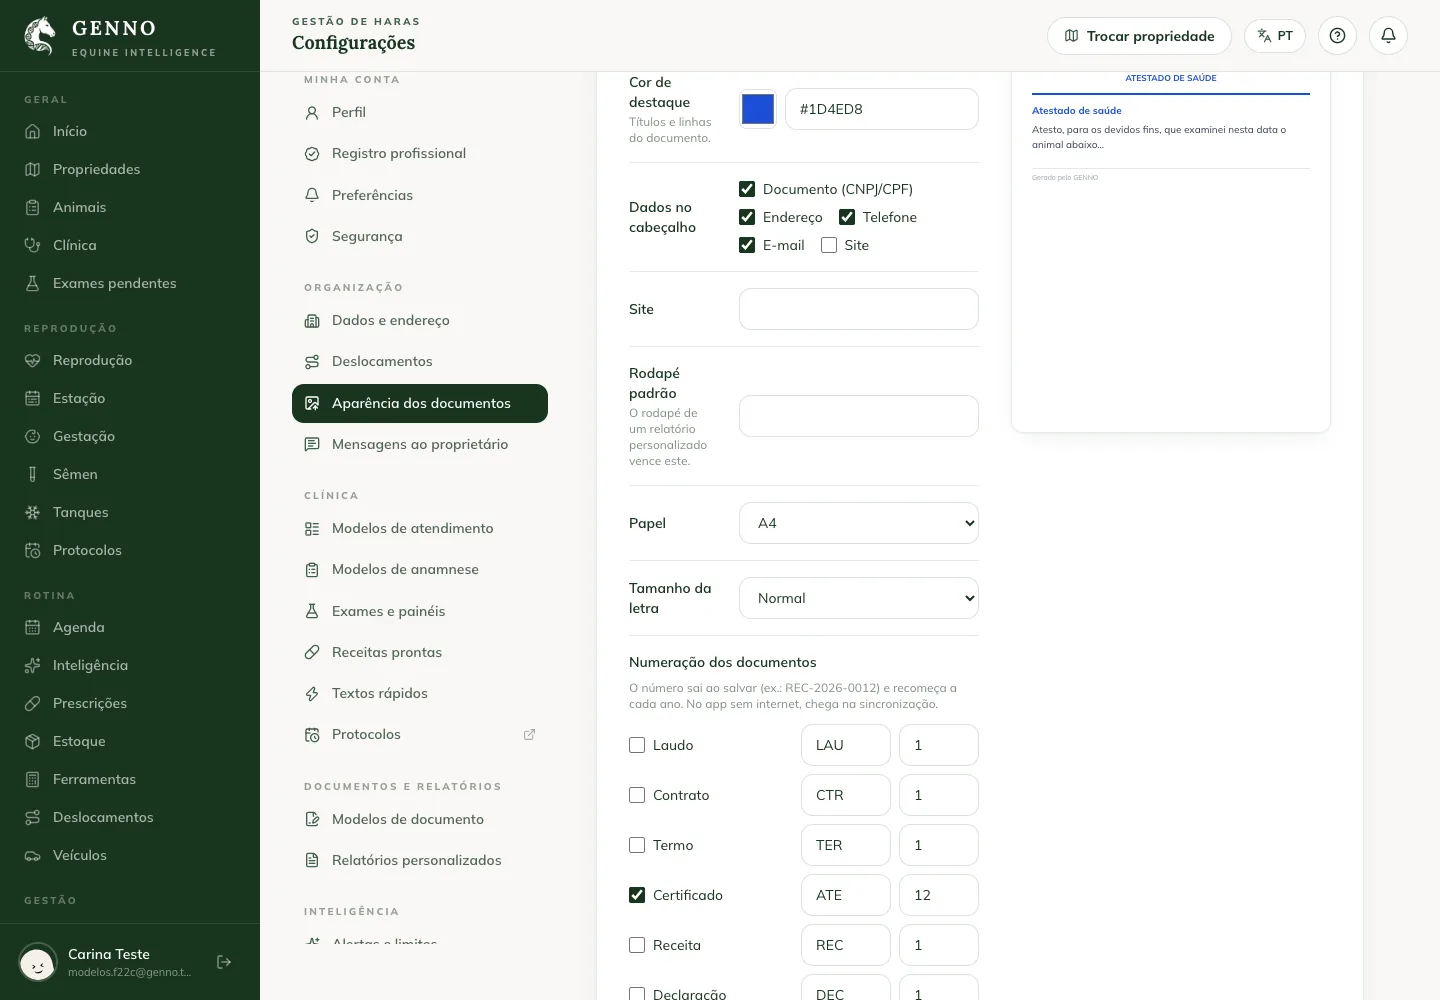Click the Rodapé padrão text field
The image size is (1440, 1000).
[x=859, y=416]
